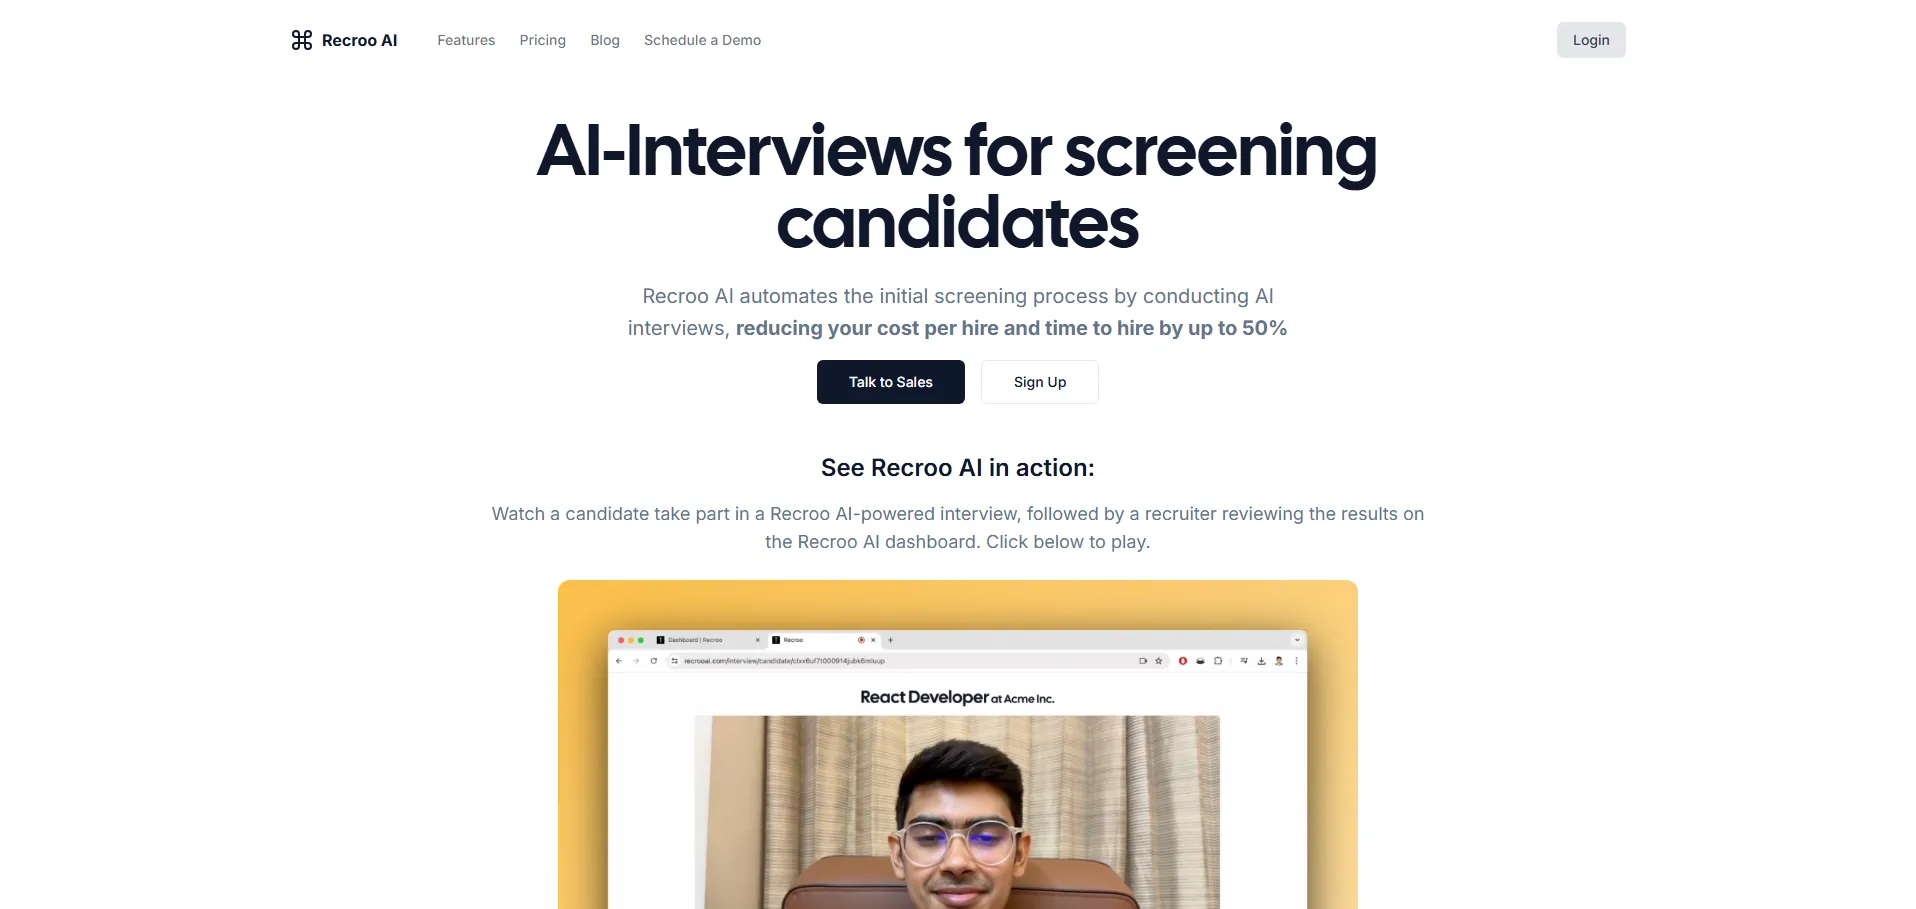Open the Features nav item
1916x909 pixels.
click(x=466, y=40)
